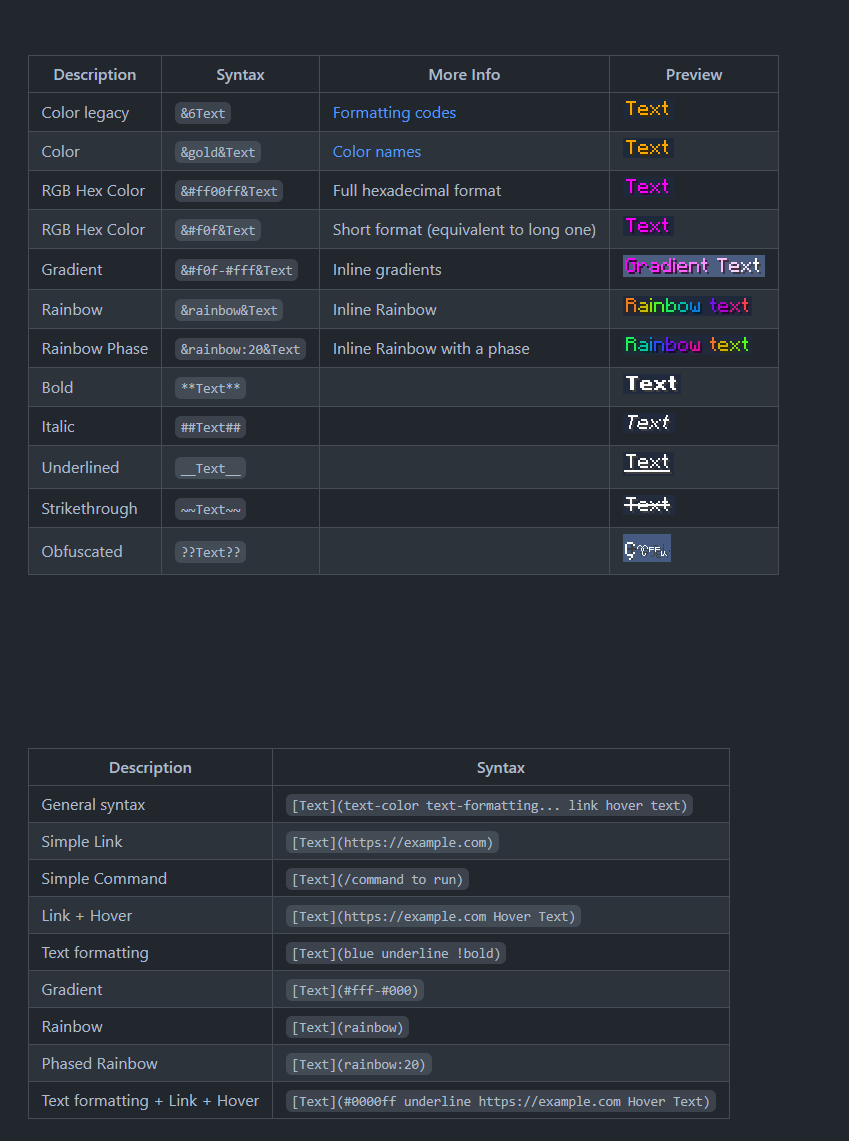Click the ??Text?? syntax code
Viewport: 849px width, 1141px height.
coord(210,552)
